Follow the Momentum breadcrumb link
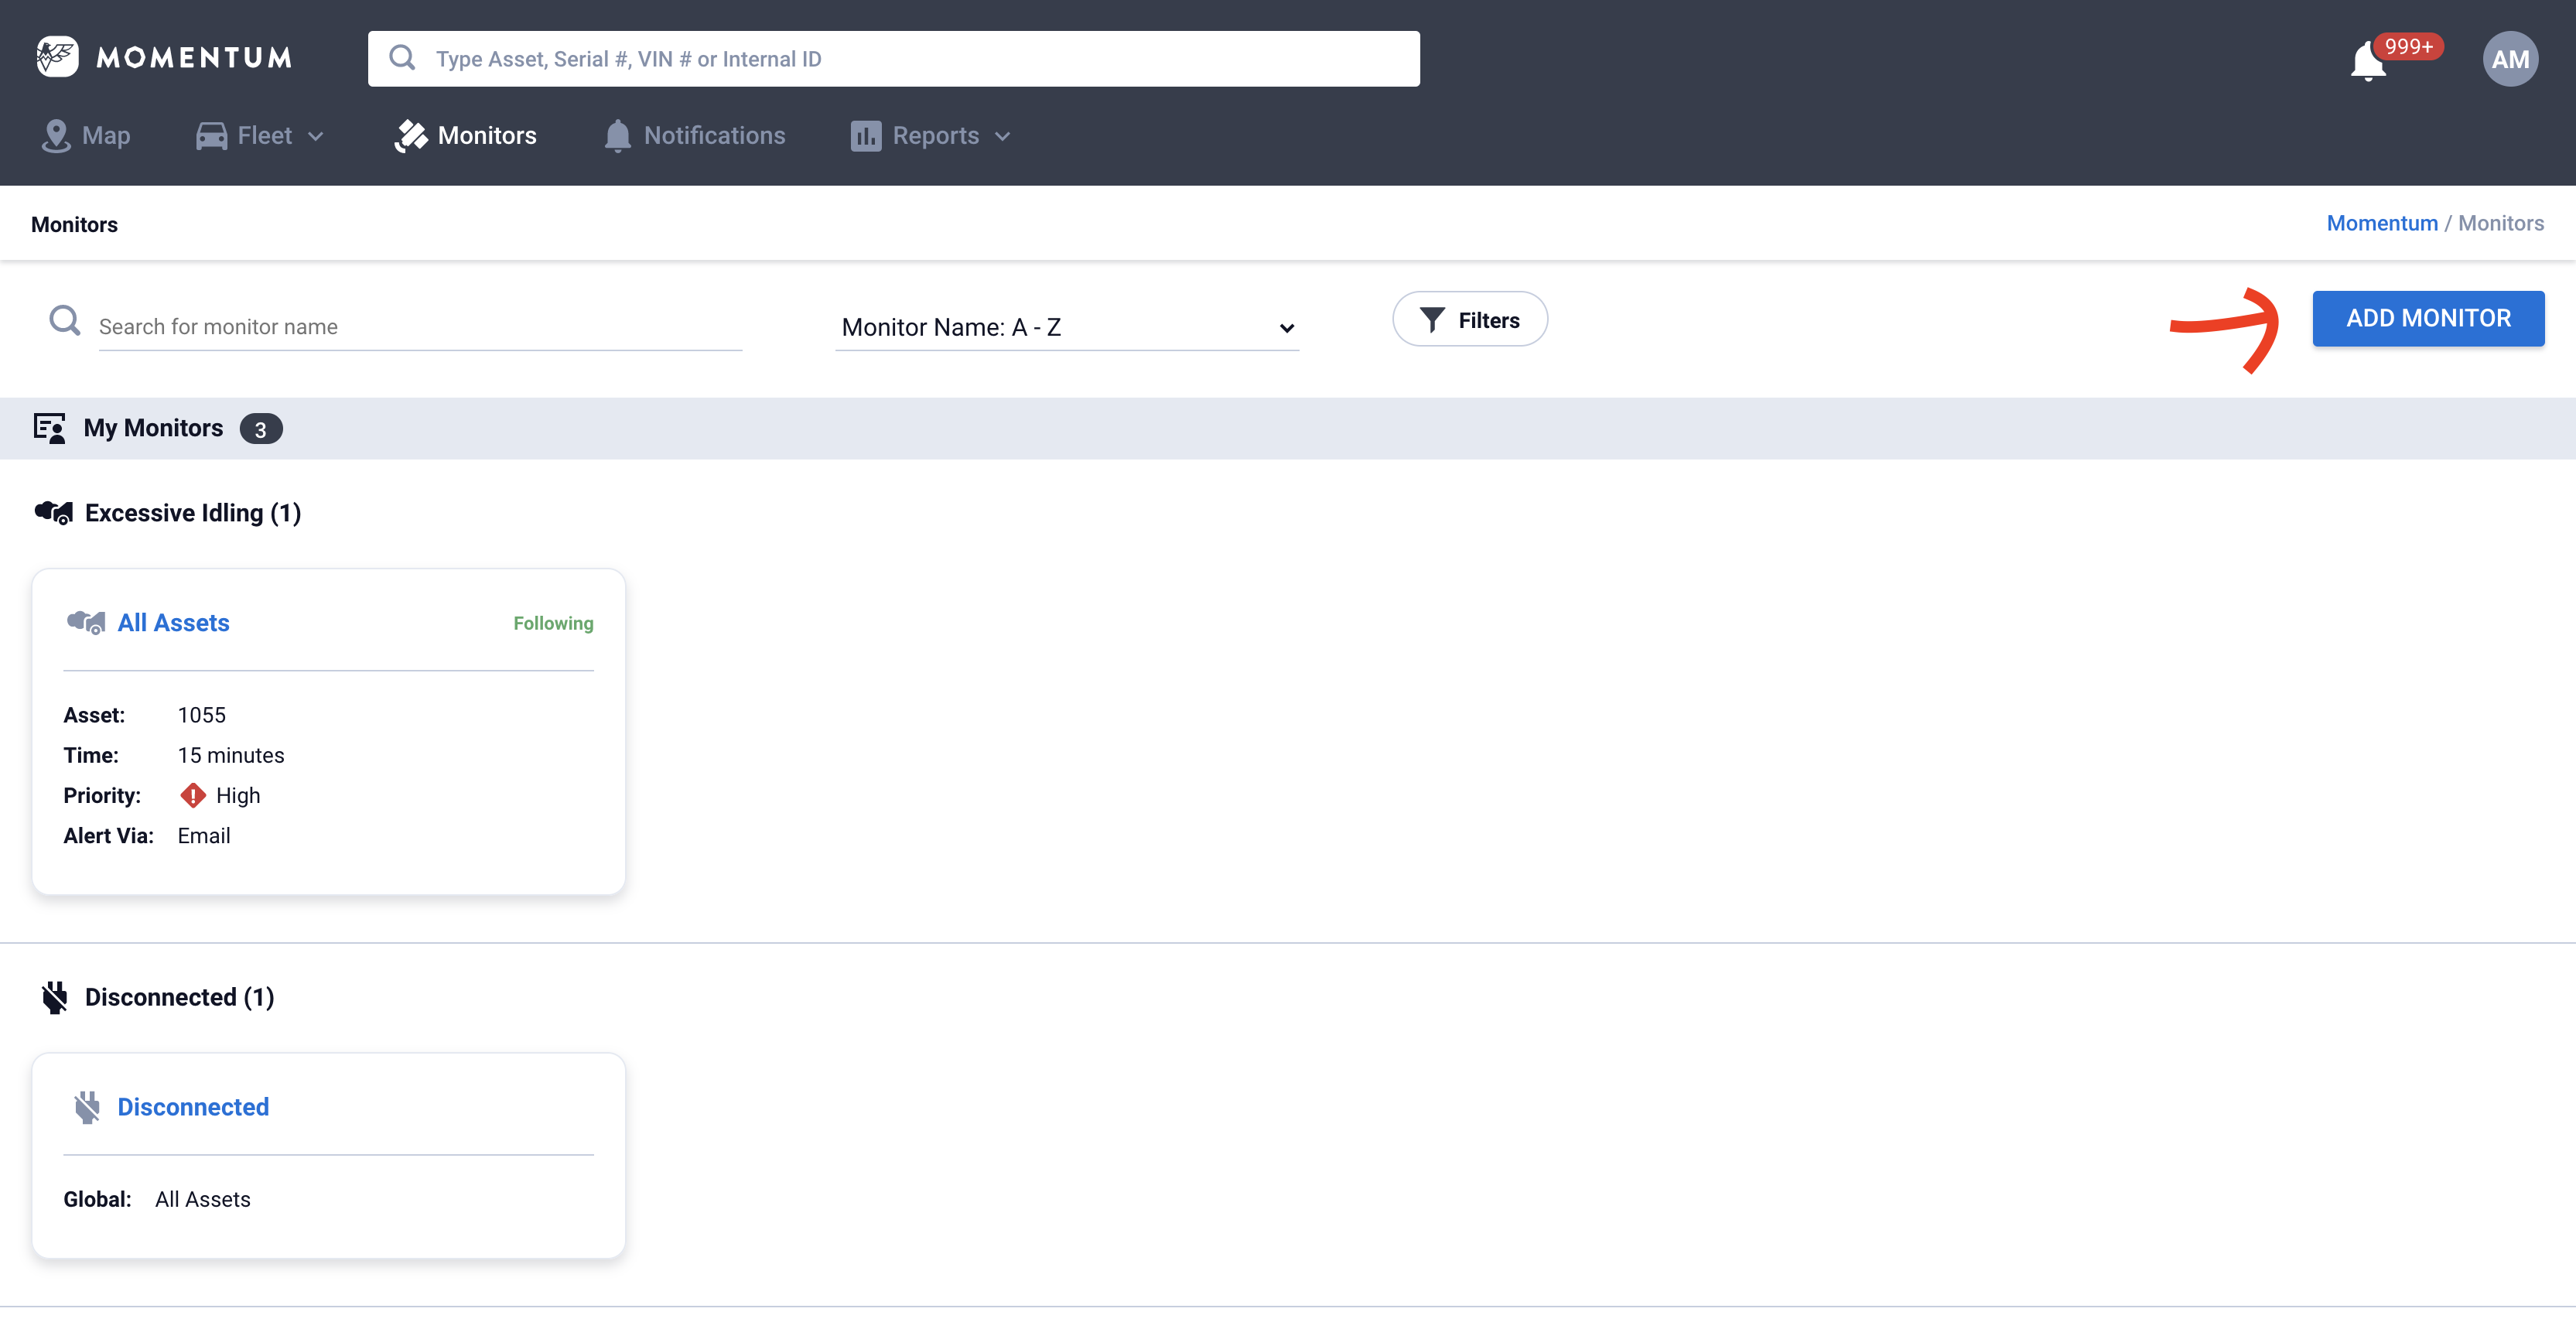The image size is (2576, 1329). tap(2381, 223)
